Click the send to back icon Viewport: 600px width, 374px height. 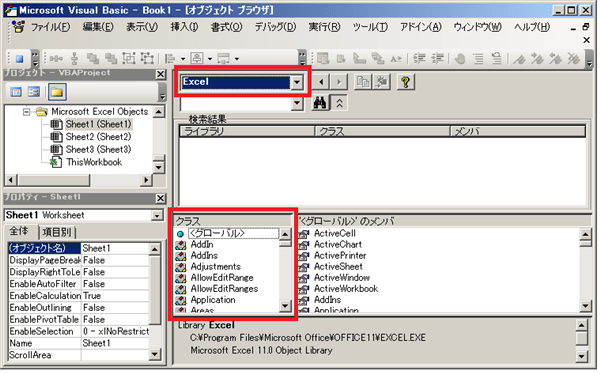coord(111,59)
